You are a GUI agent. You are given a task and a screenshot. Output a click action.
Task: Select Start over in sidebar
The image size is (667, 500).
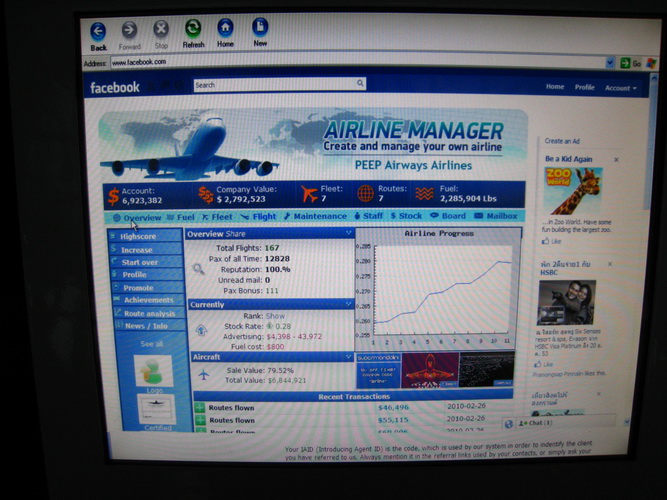[145, 262]
